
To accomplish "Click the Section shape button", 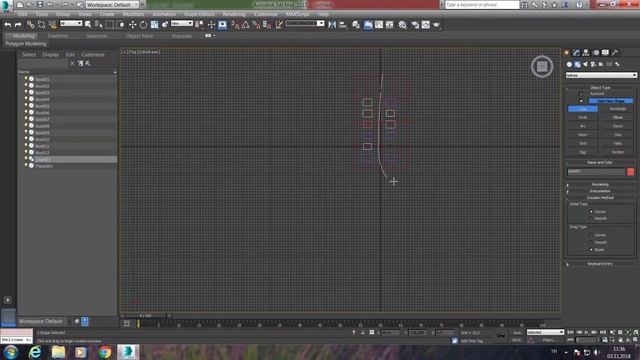I will pyautogui.click(x=618, y=152).
